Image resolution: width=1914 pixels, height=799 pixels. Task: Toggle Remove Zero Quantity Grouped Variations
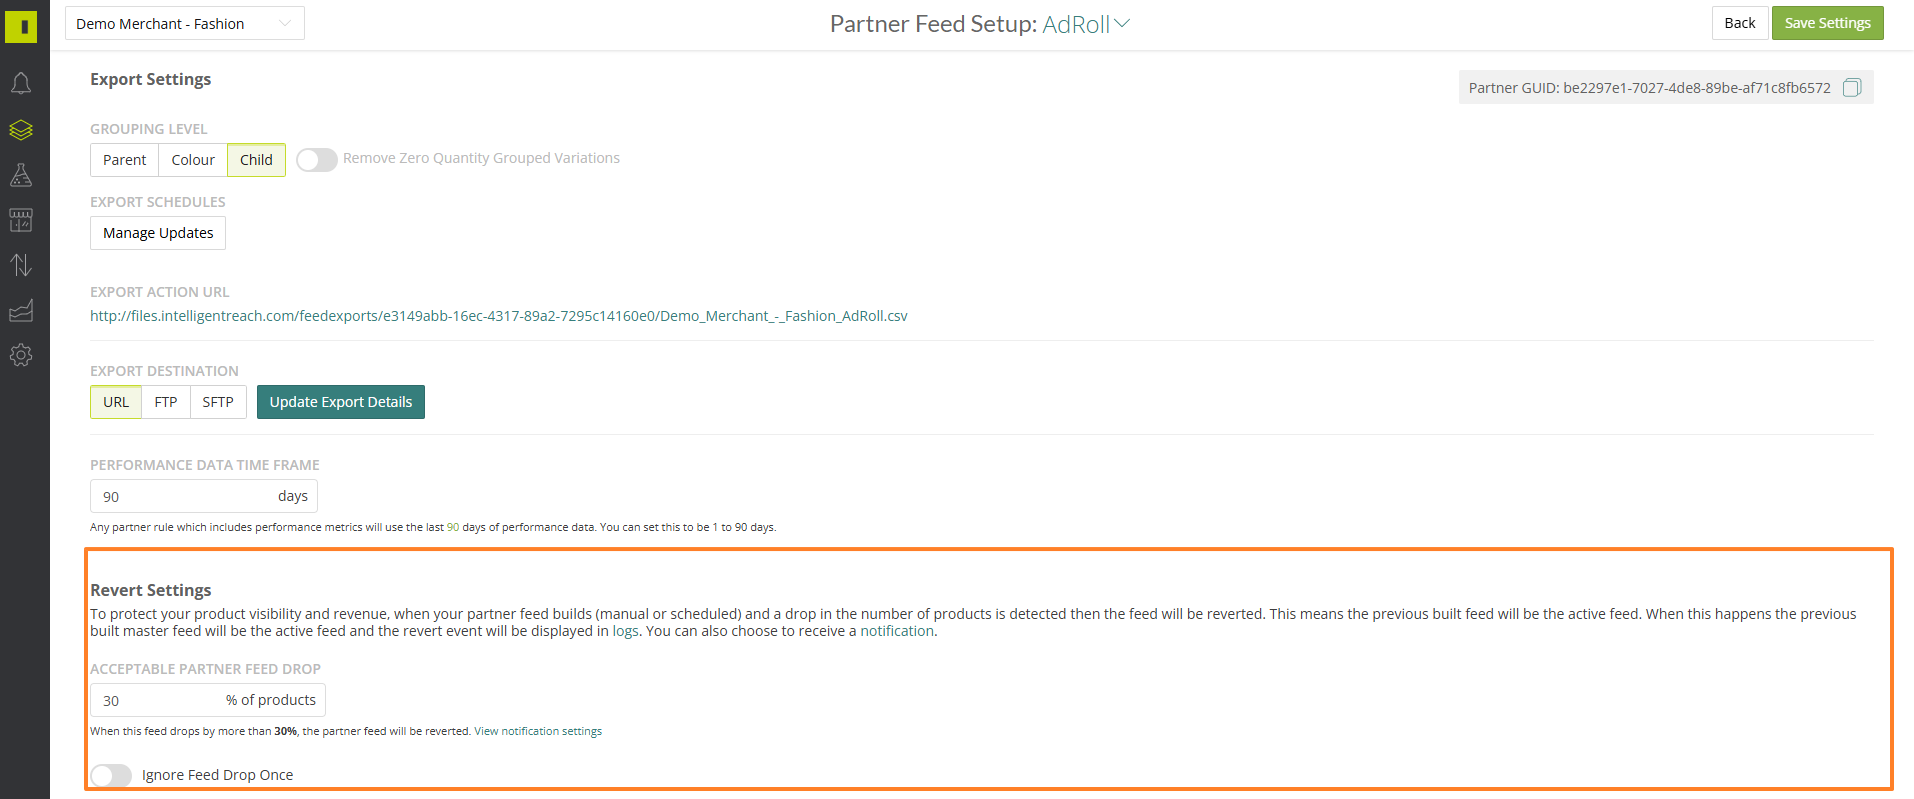point(316,160)
